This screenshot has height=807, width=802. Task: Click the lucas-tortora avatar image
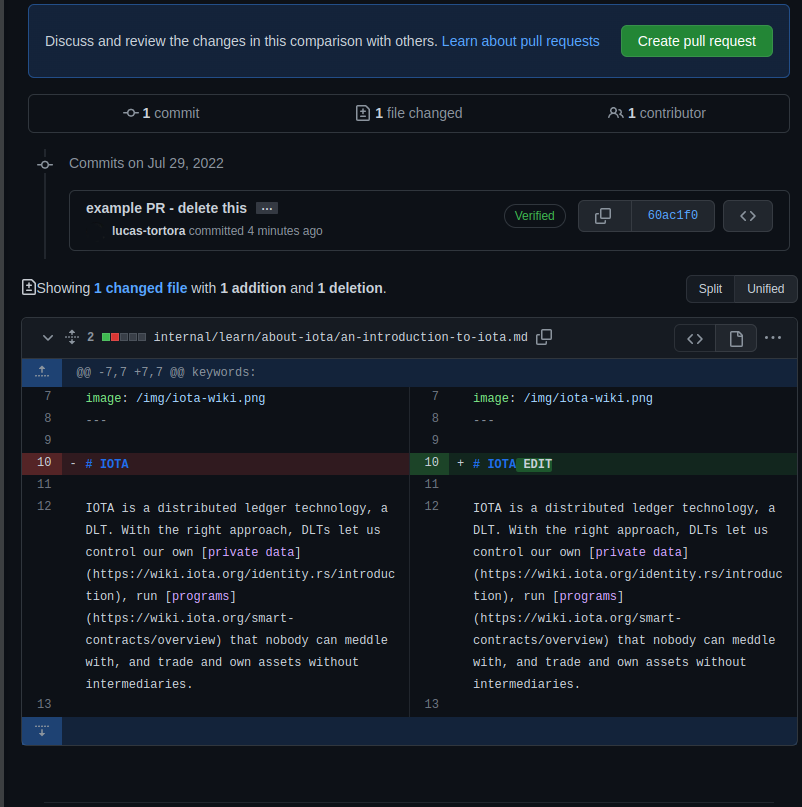point(95,231)
